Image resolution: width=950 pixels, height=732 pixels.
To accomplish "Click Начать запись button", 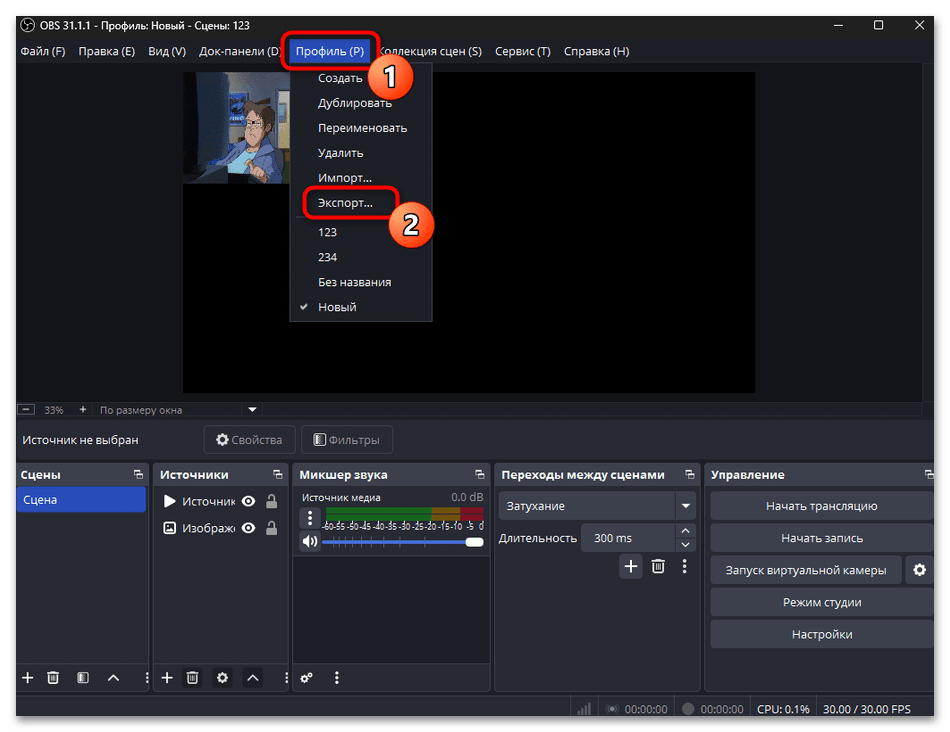I will point(821,538).
